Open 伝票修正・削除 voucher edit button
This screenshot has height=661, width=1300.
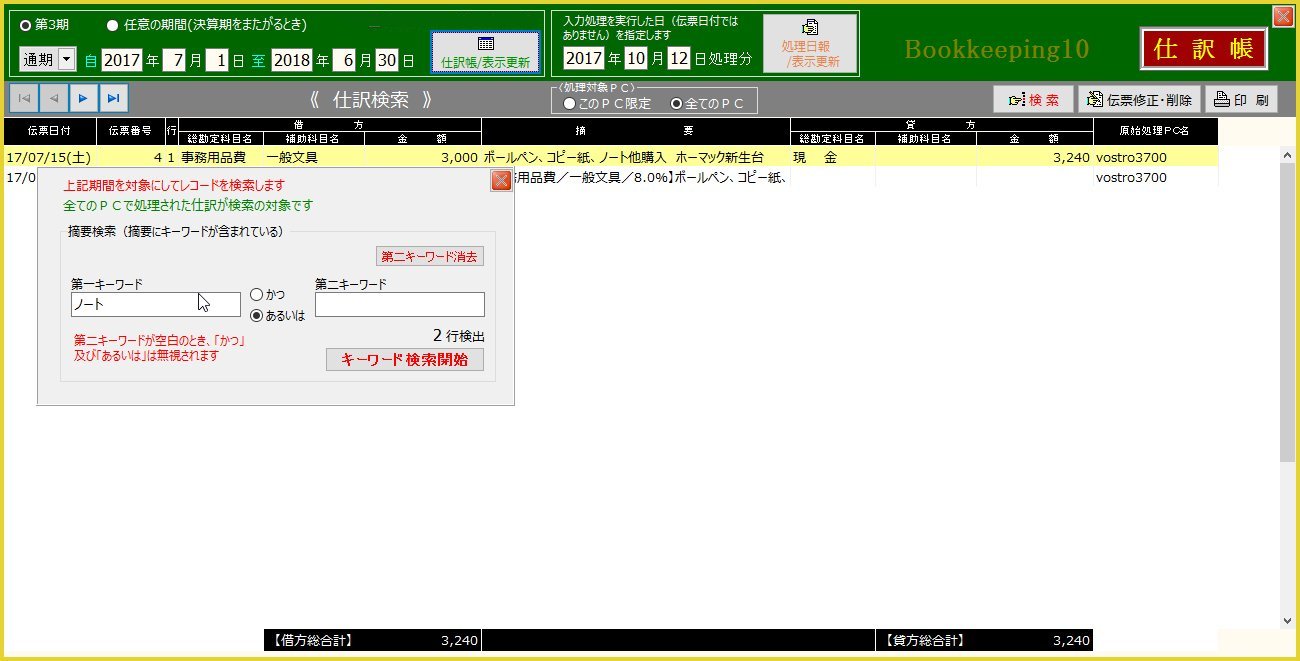[1139, 99]
